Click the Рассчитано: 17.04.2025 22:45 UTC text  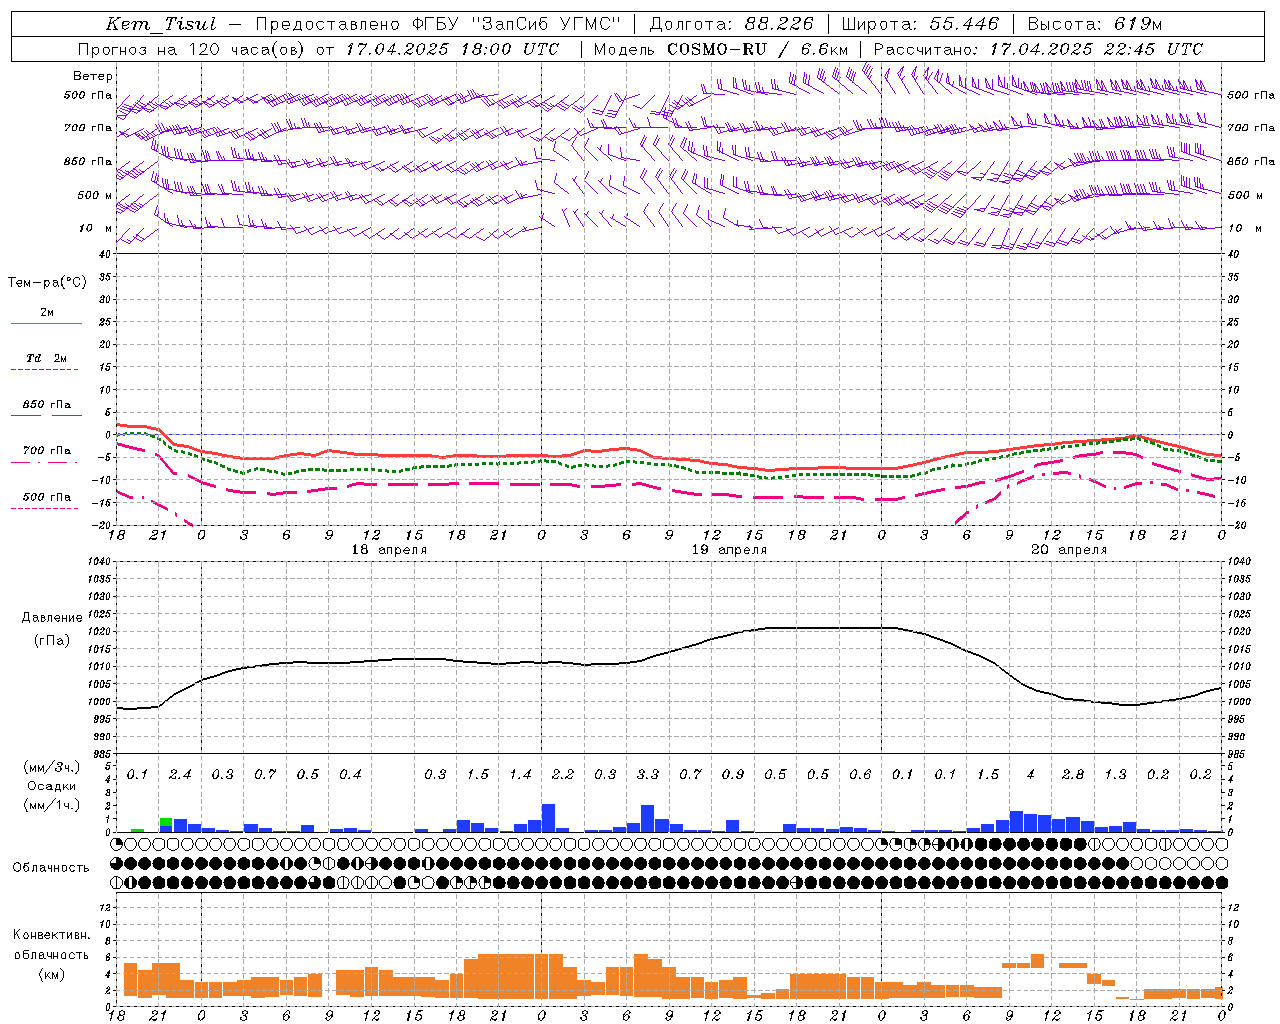point(1039,49)
